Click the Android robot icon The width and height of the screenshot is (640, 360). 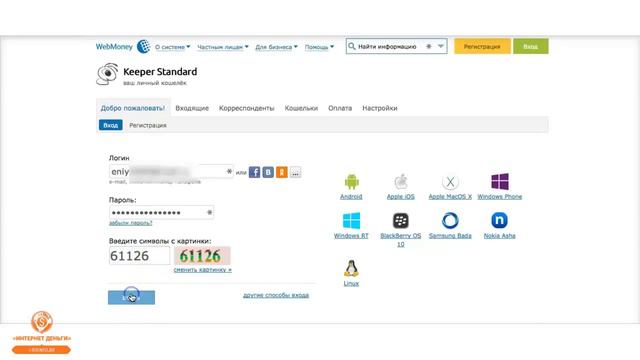coord(351,182)
